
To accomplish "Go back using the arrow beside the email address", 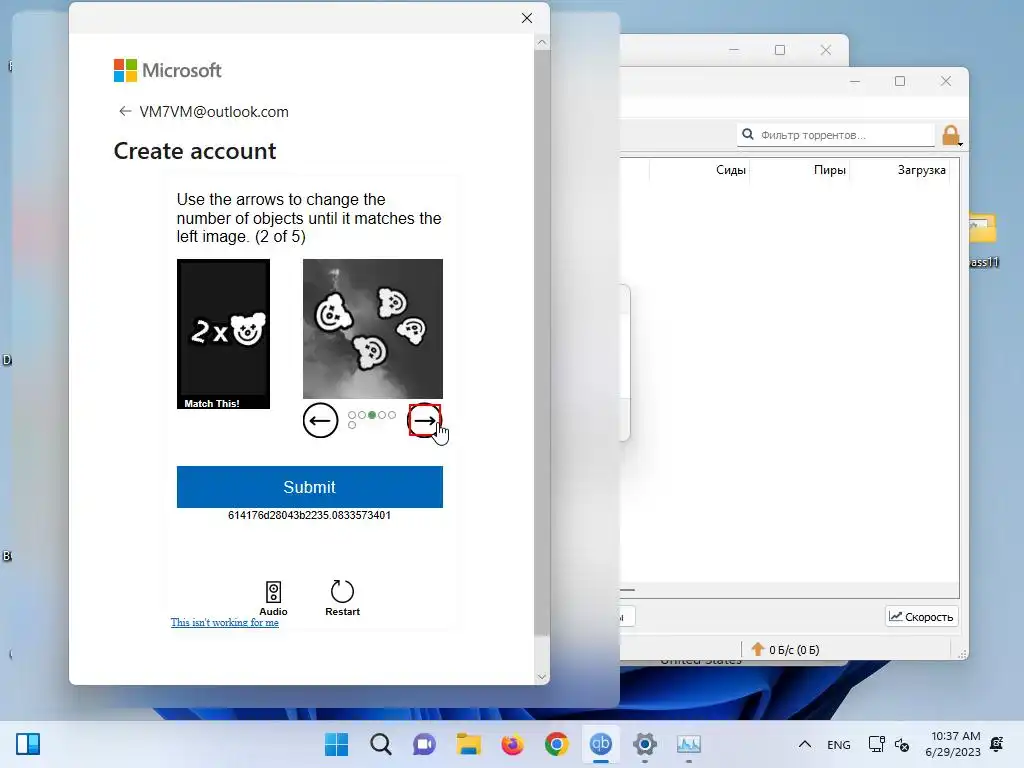I will (x=125, y=111).
